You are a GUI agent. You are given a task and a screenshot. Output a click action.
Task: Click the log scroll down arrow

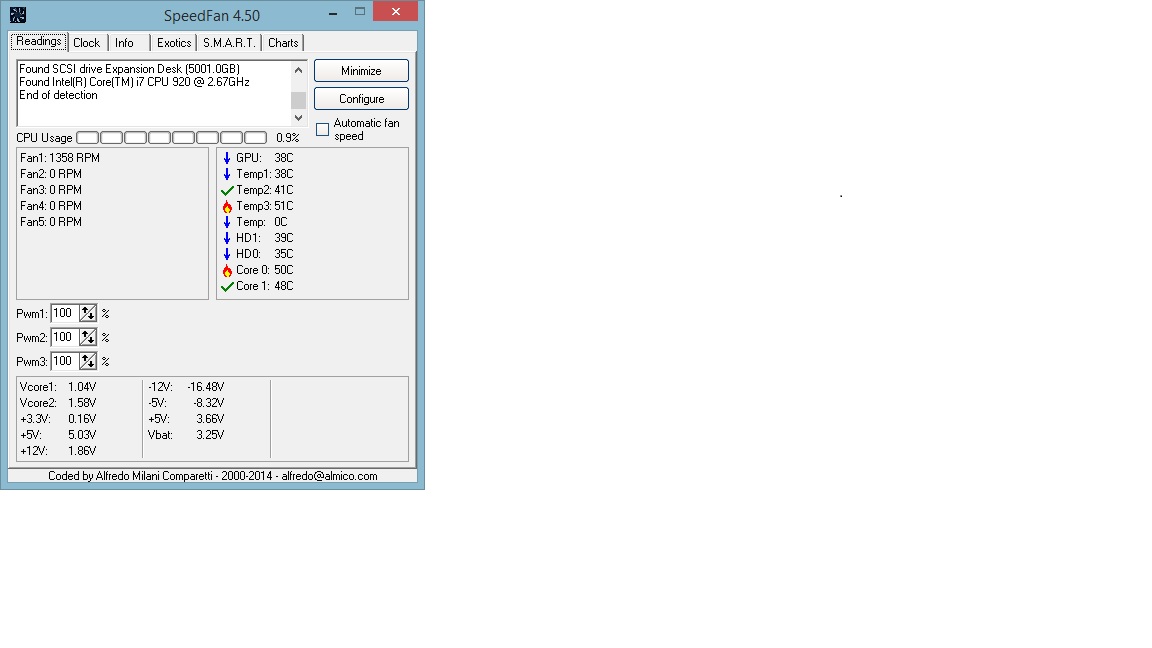(x=298, y=118)
